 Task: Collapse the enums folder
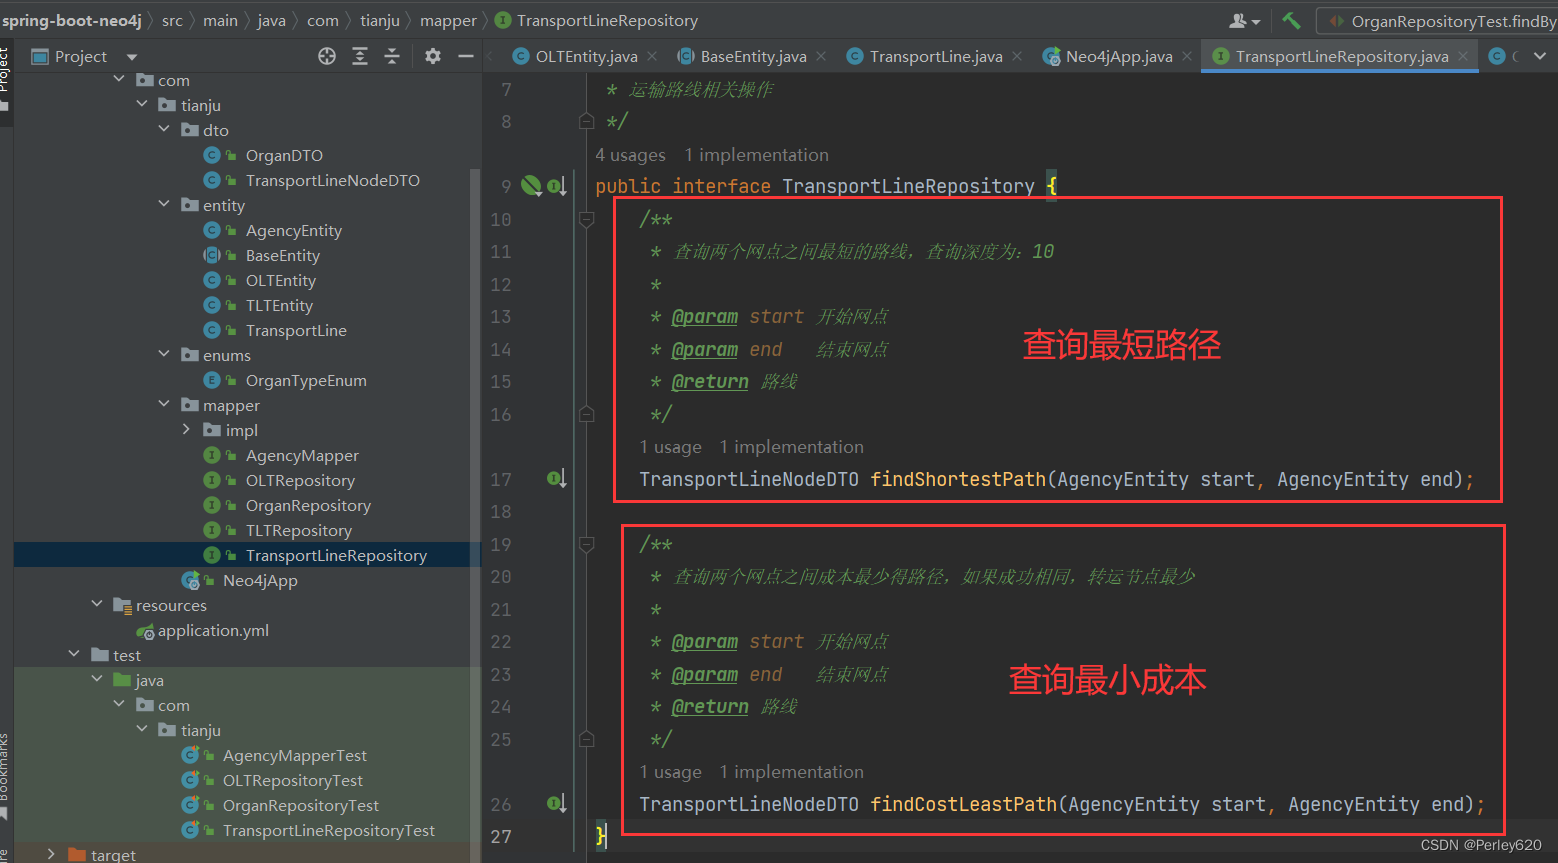(x=164, y=354)
